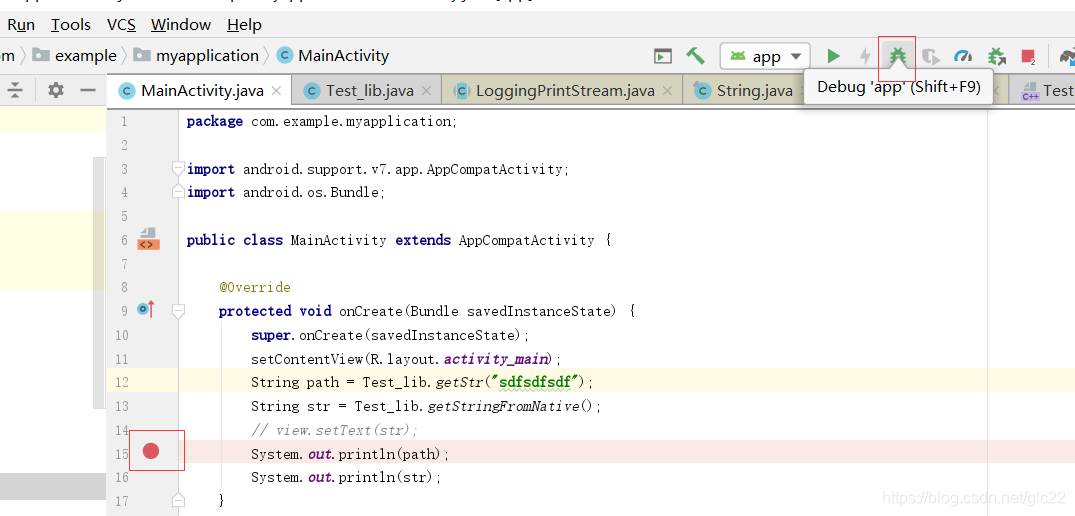Click the MainActivity breadcrumb item
The image size is (1075, 516).
(333, 56)
